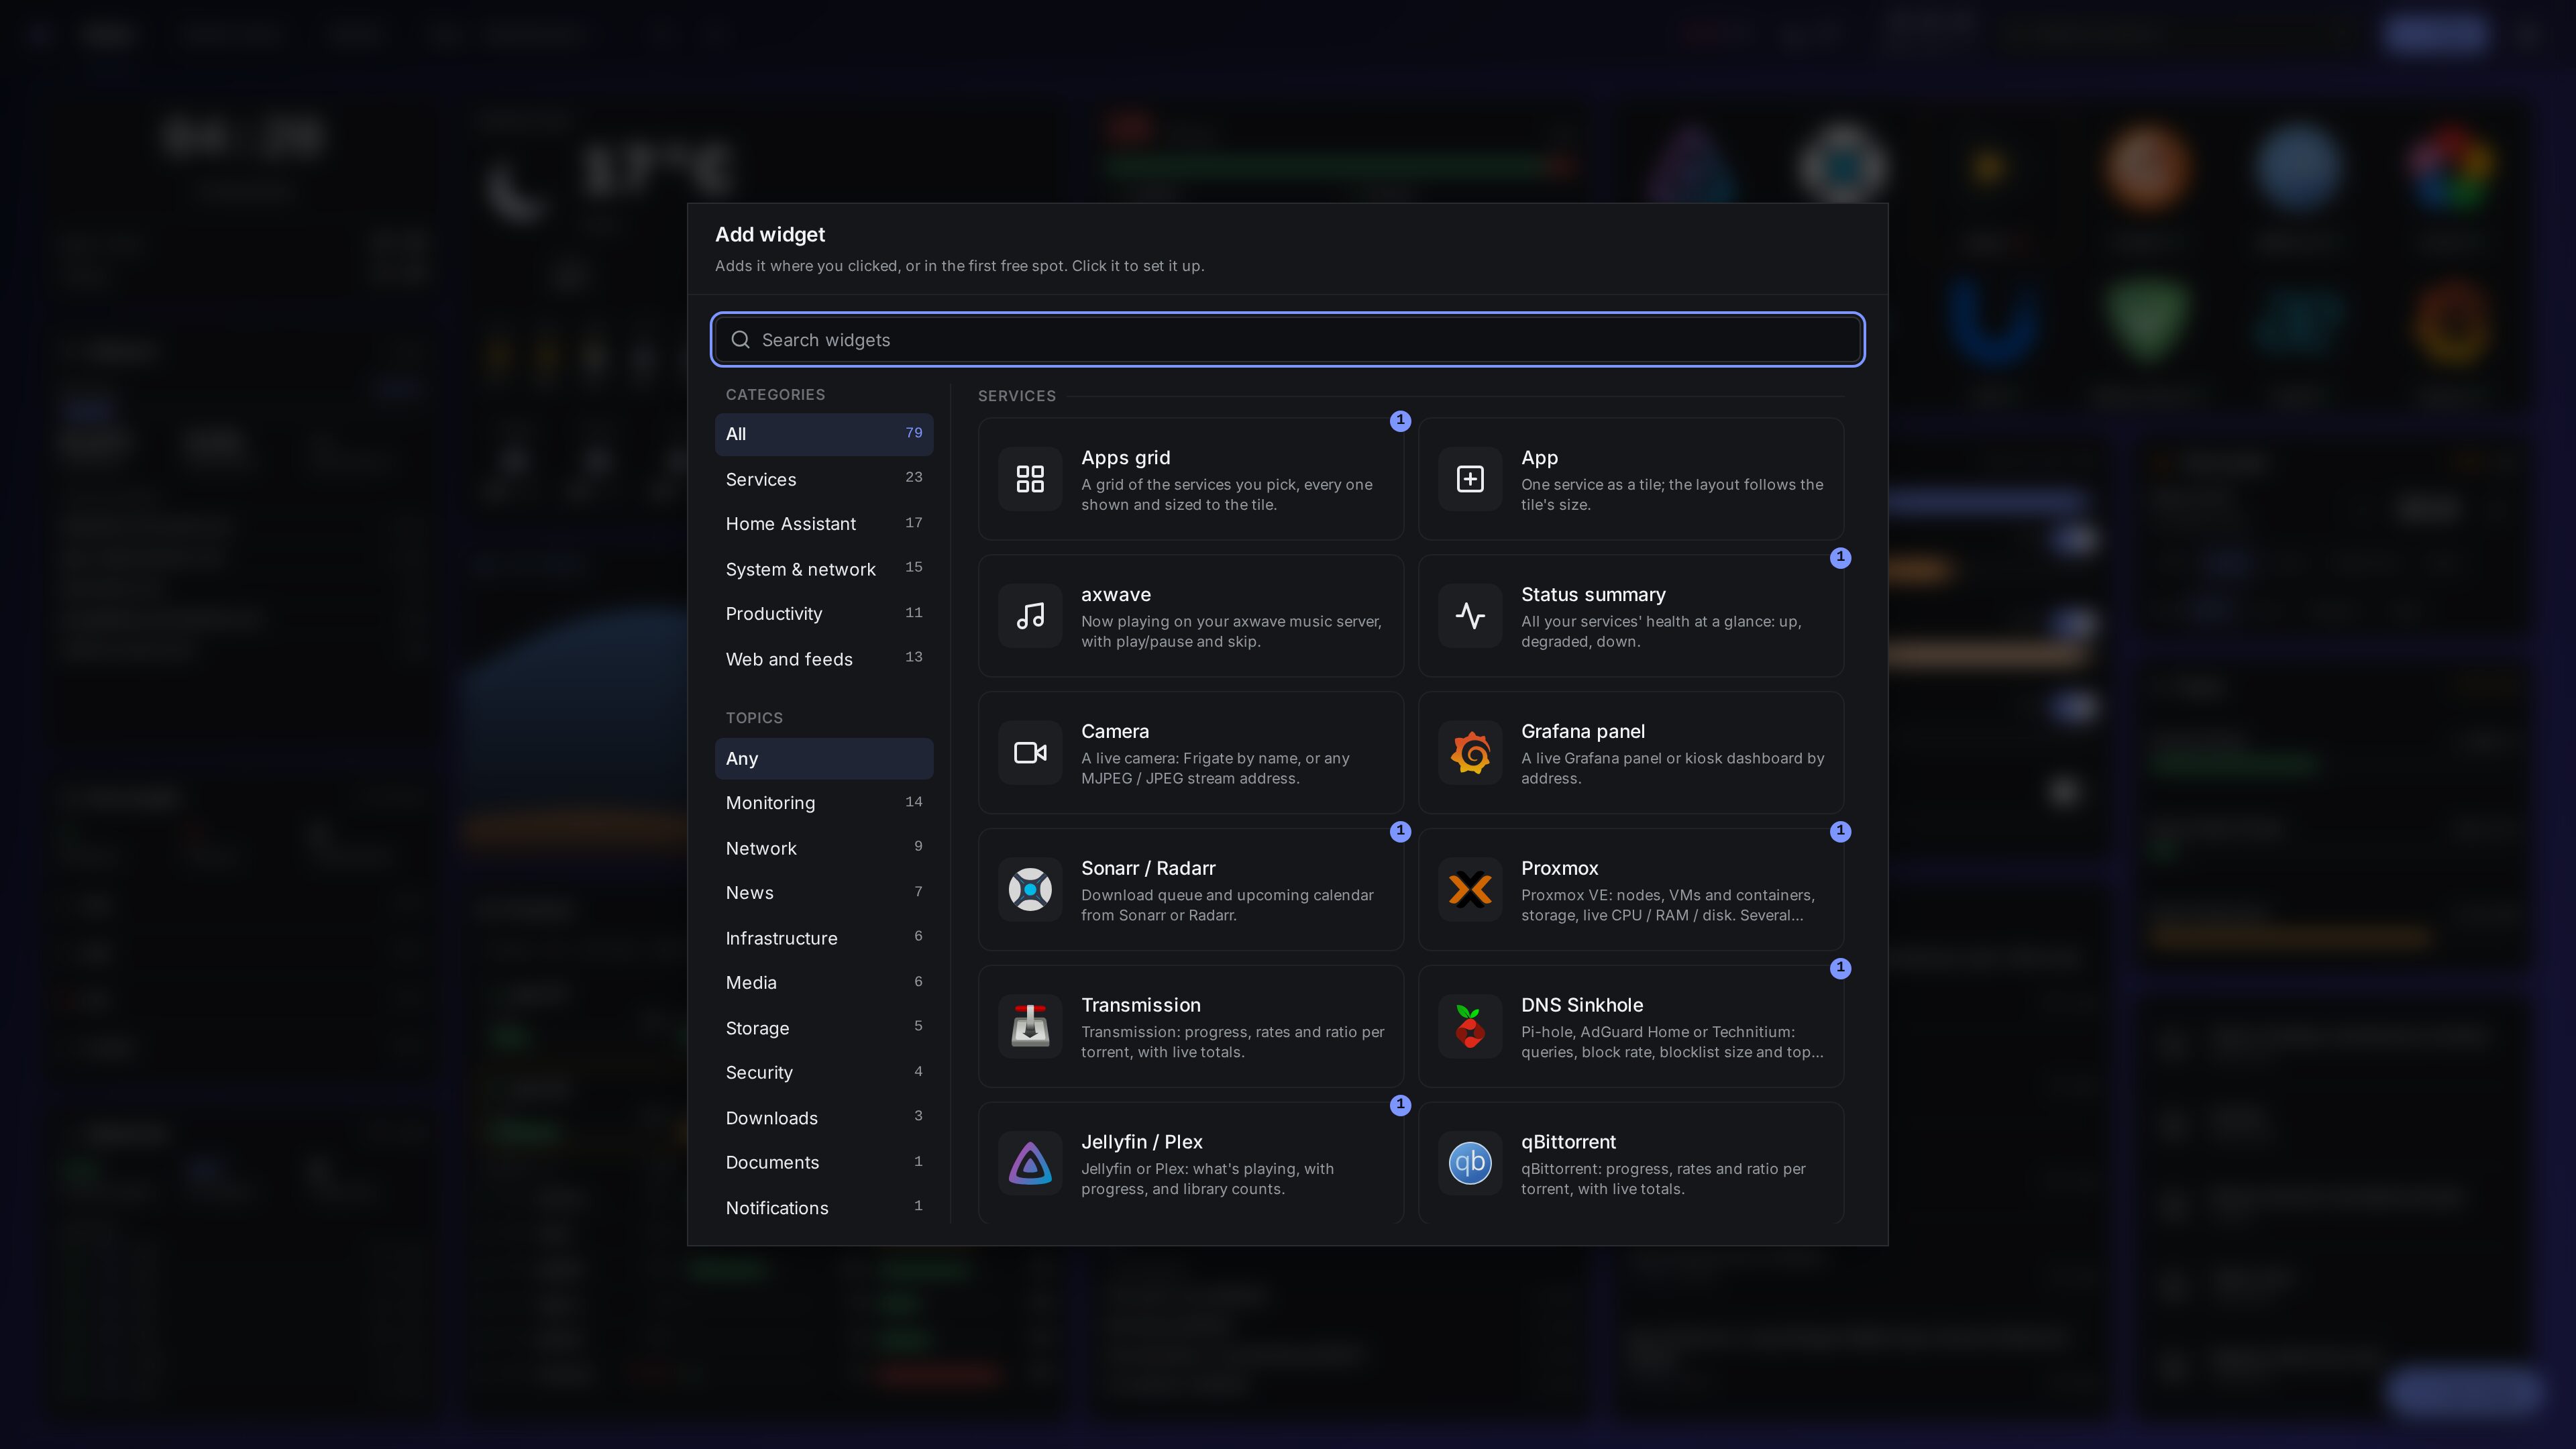Click the Status summary pulse icon

pyautogui.click(x=1470, y=616)
